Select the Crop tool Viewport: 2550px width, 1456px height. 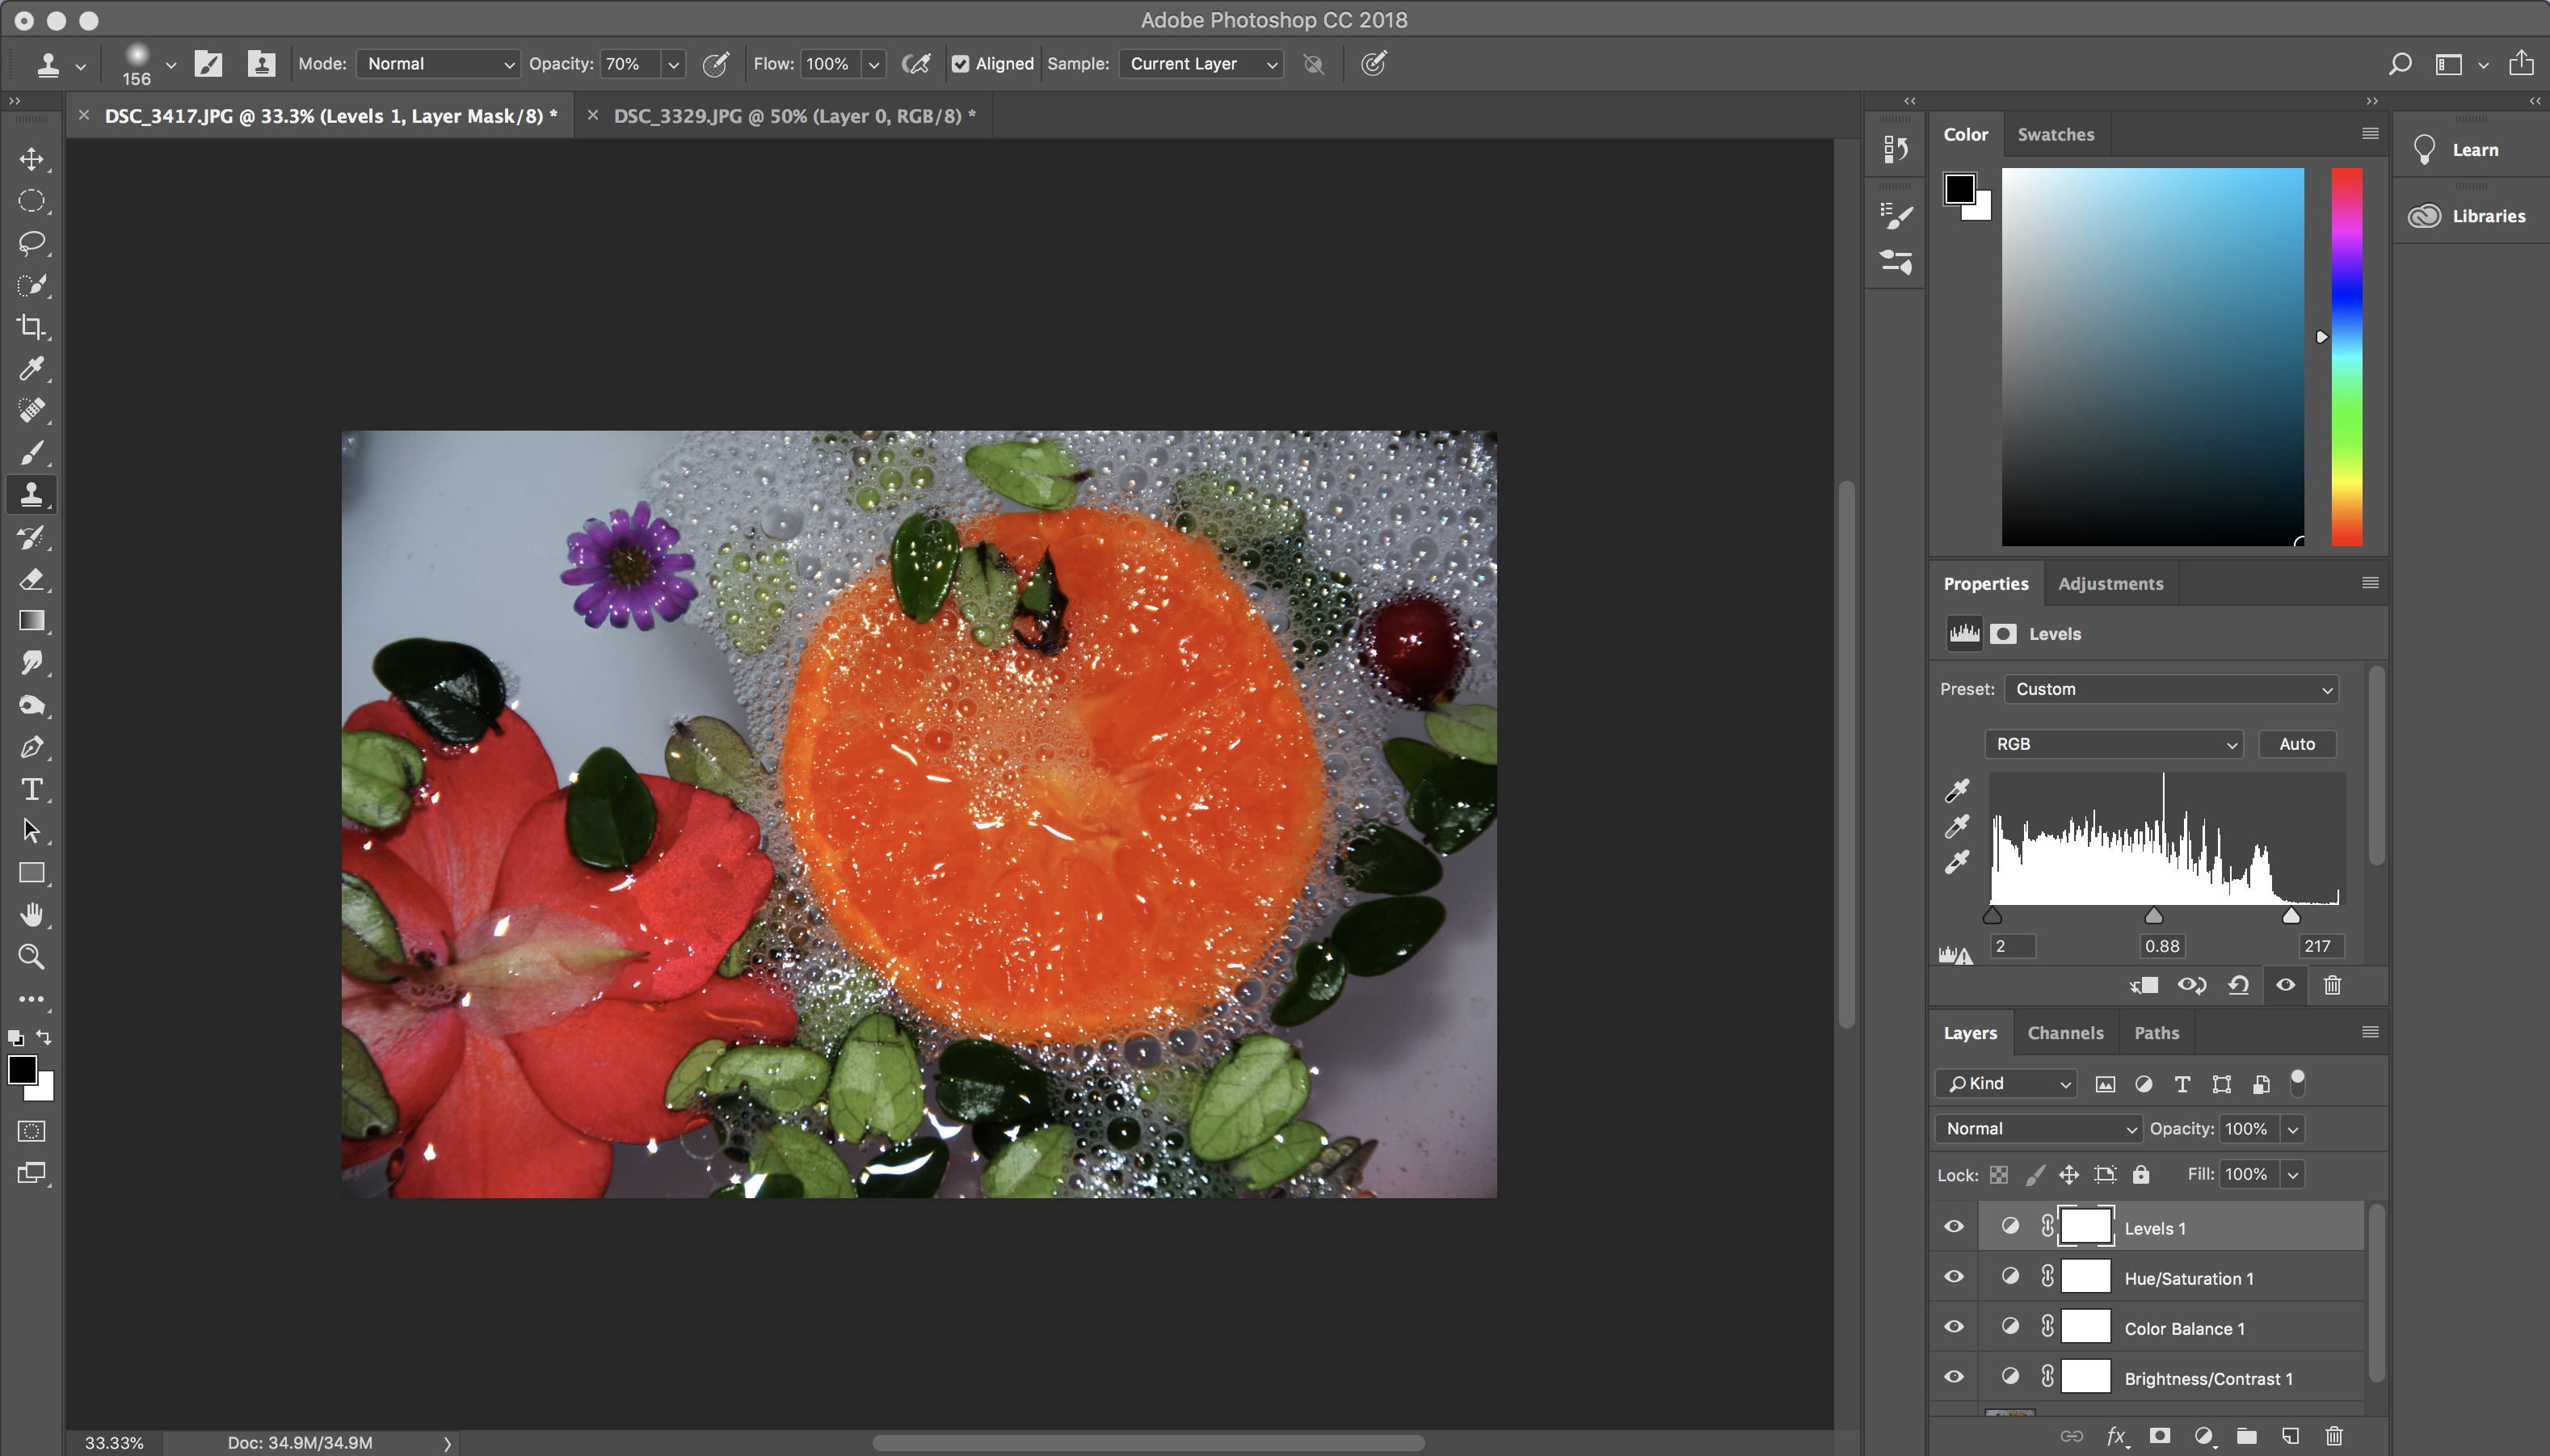[x=31, y=327]
